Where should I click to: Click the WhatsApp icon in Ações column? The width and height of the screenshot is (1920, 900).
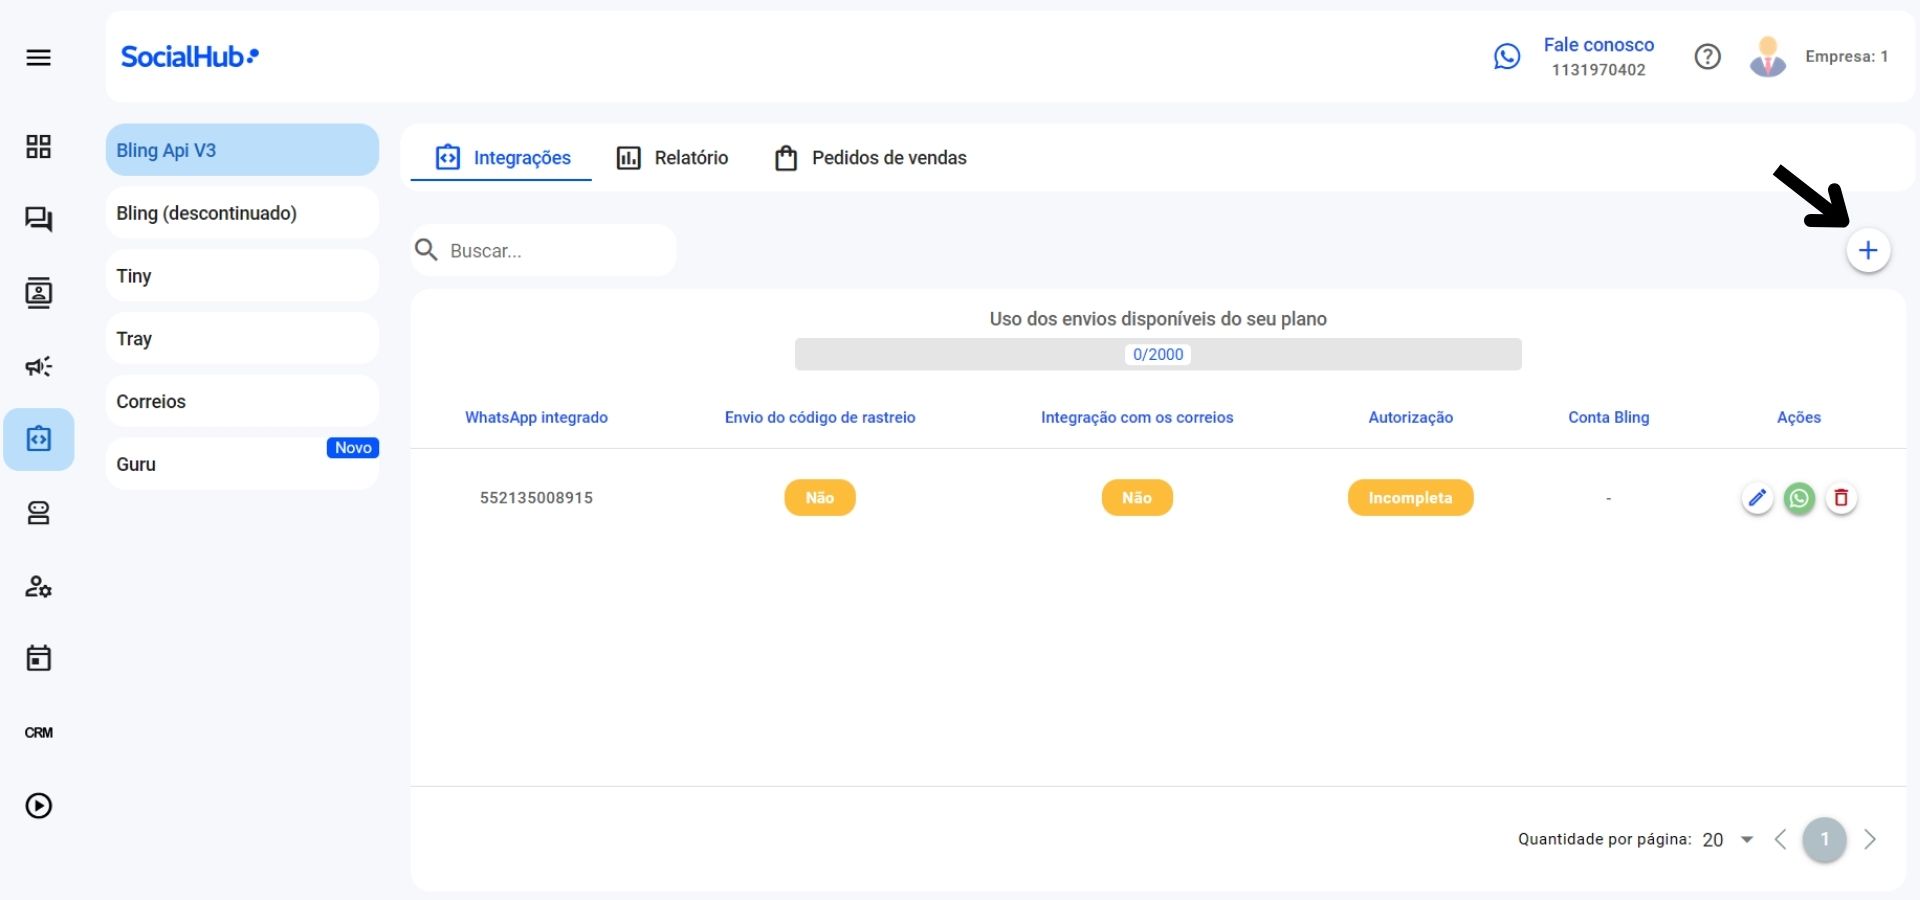click(x=1800, y=498)
